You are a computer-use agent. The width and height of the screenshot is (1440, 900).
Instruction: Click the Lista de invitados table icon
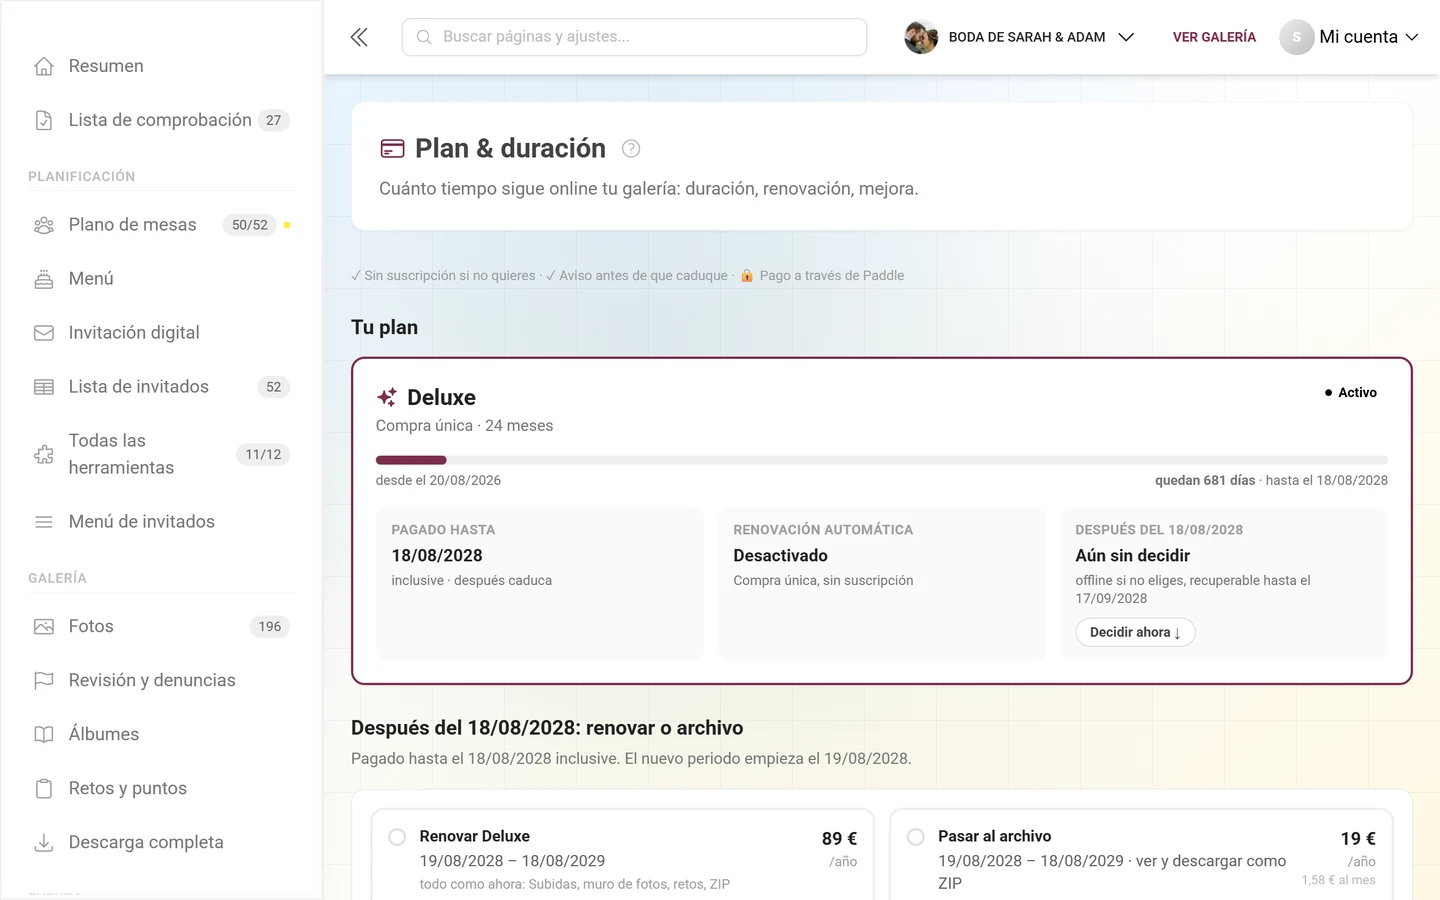click(44, 387)
